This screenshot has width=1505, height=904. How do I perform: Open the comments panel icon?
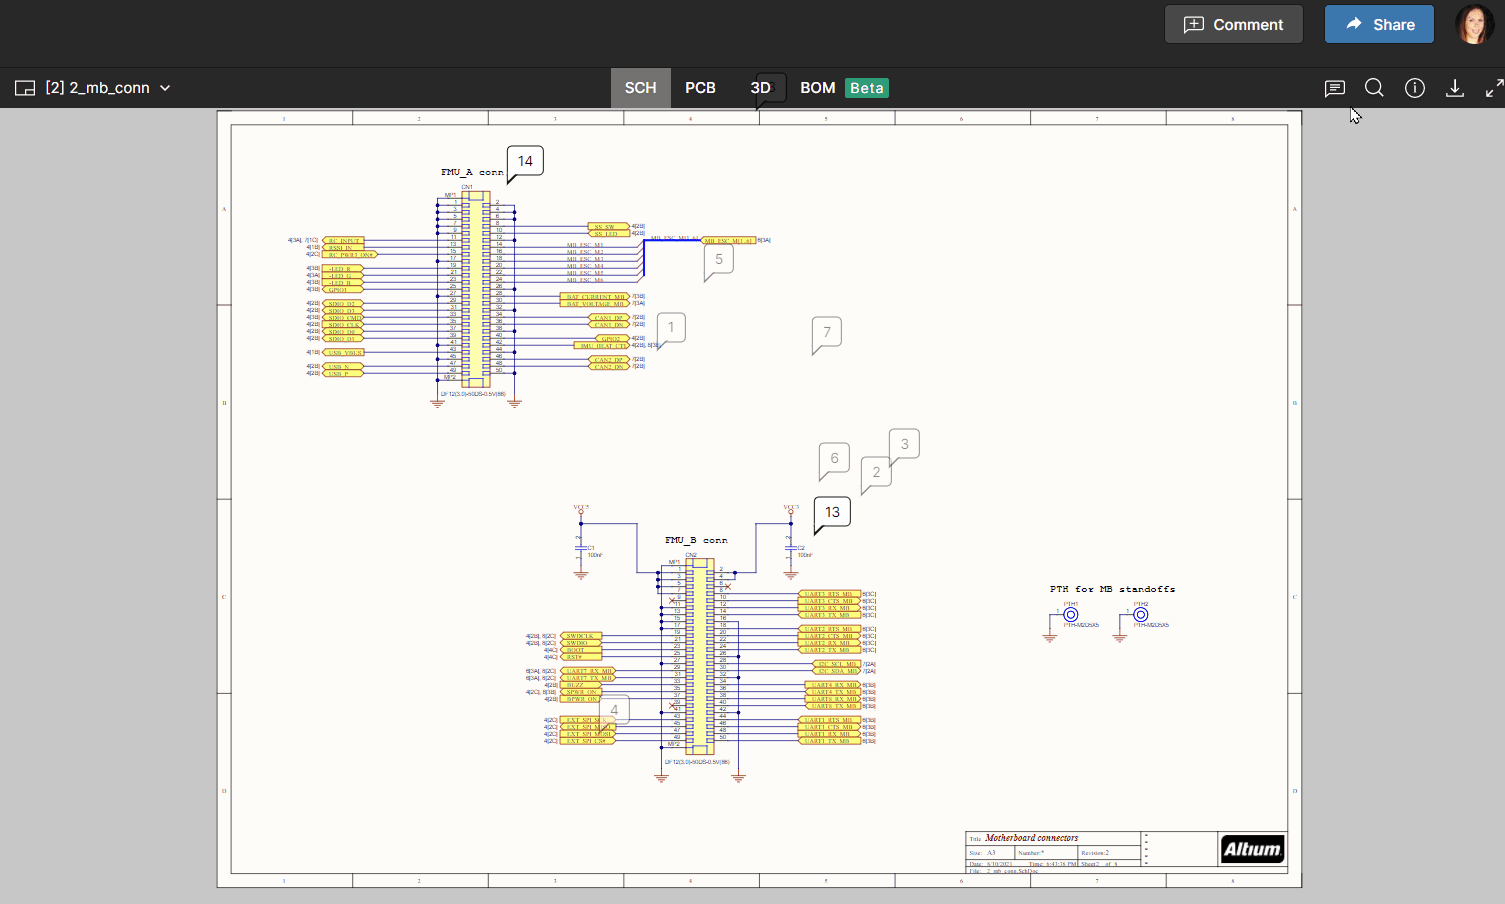(x=1334, y=88)
